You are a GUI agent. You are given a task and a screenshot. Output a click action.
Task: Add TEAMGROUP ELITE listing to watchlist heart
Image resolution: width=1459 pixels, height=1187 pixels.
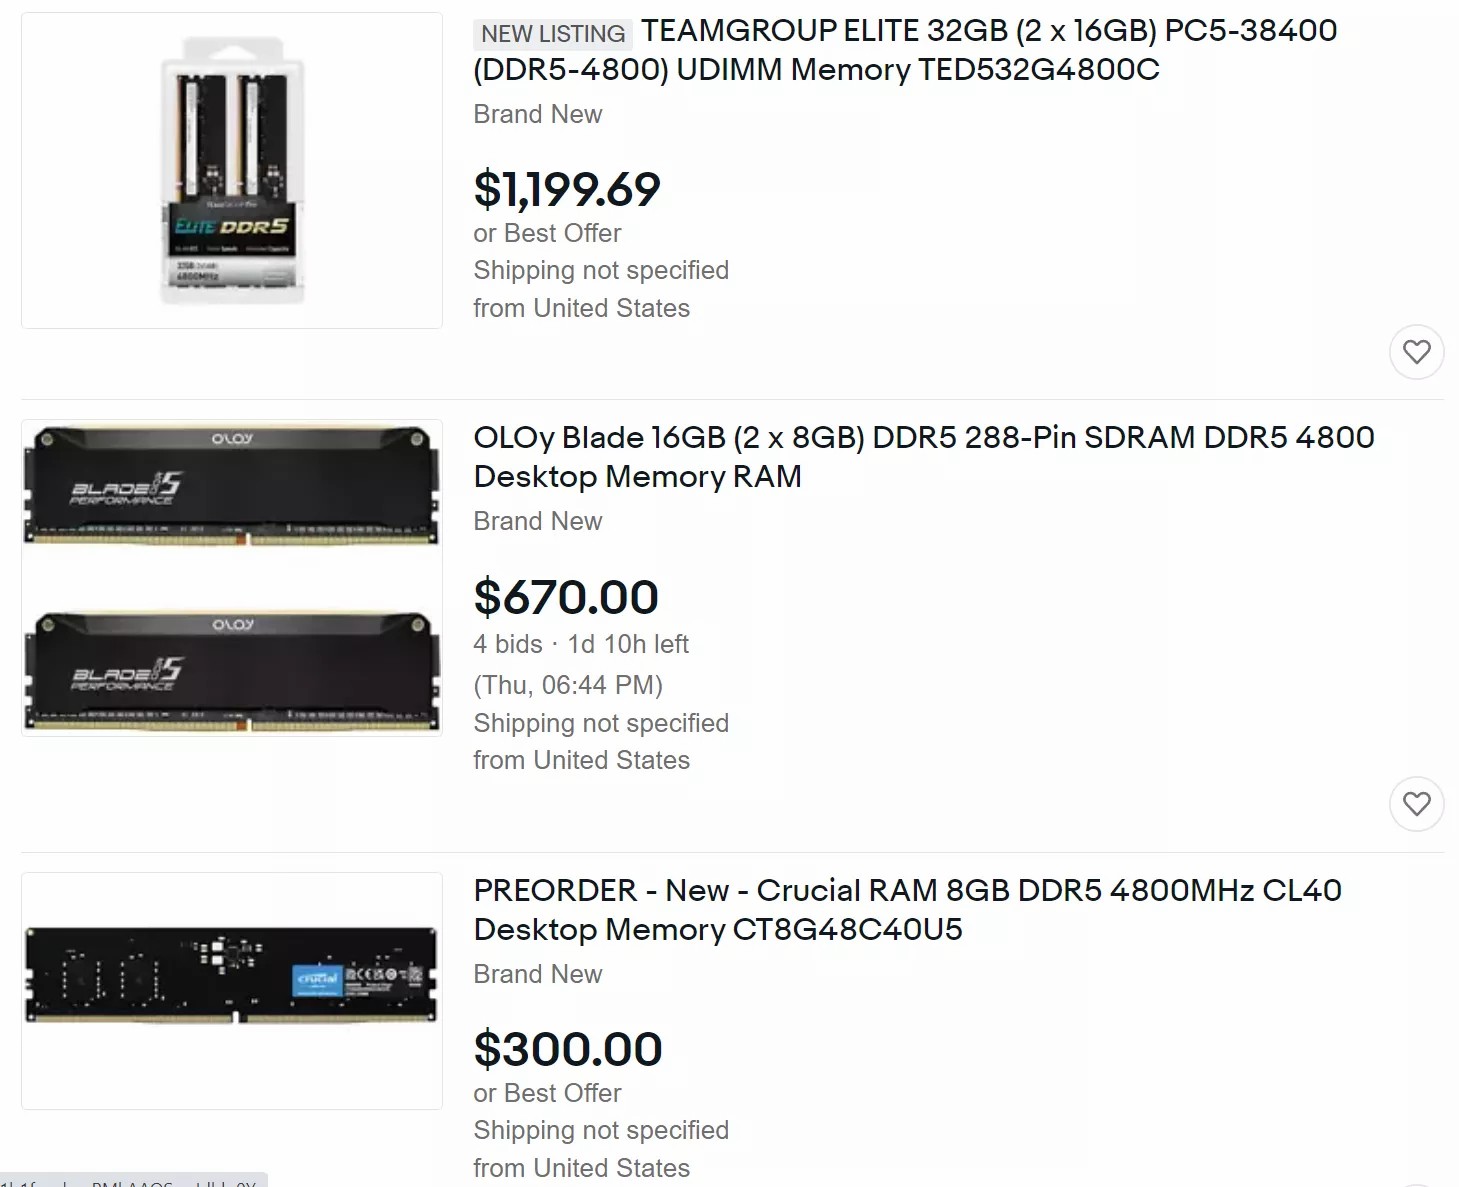[1416, 352]
